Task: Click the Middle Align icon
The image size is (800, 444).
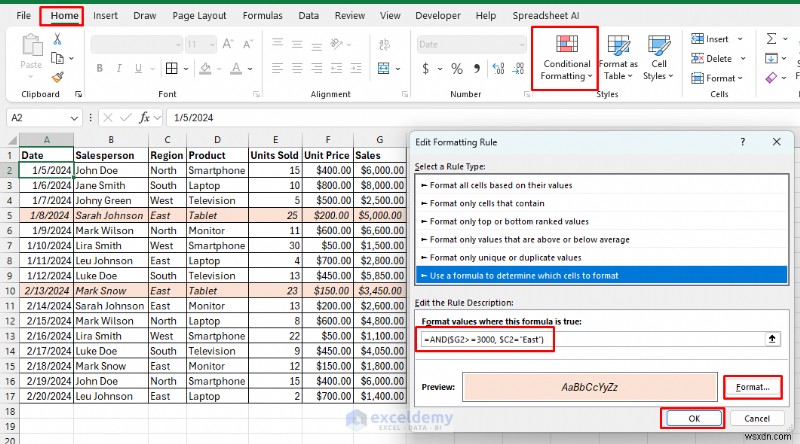Action: pyautogui.click(x=297, y=44)
